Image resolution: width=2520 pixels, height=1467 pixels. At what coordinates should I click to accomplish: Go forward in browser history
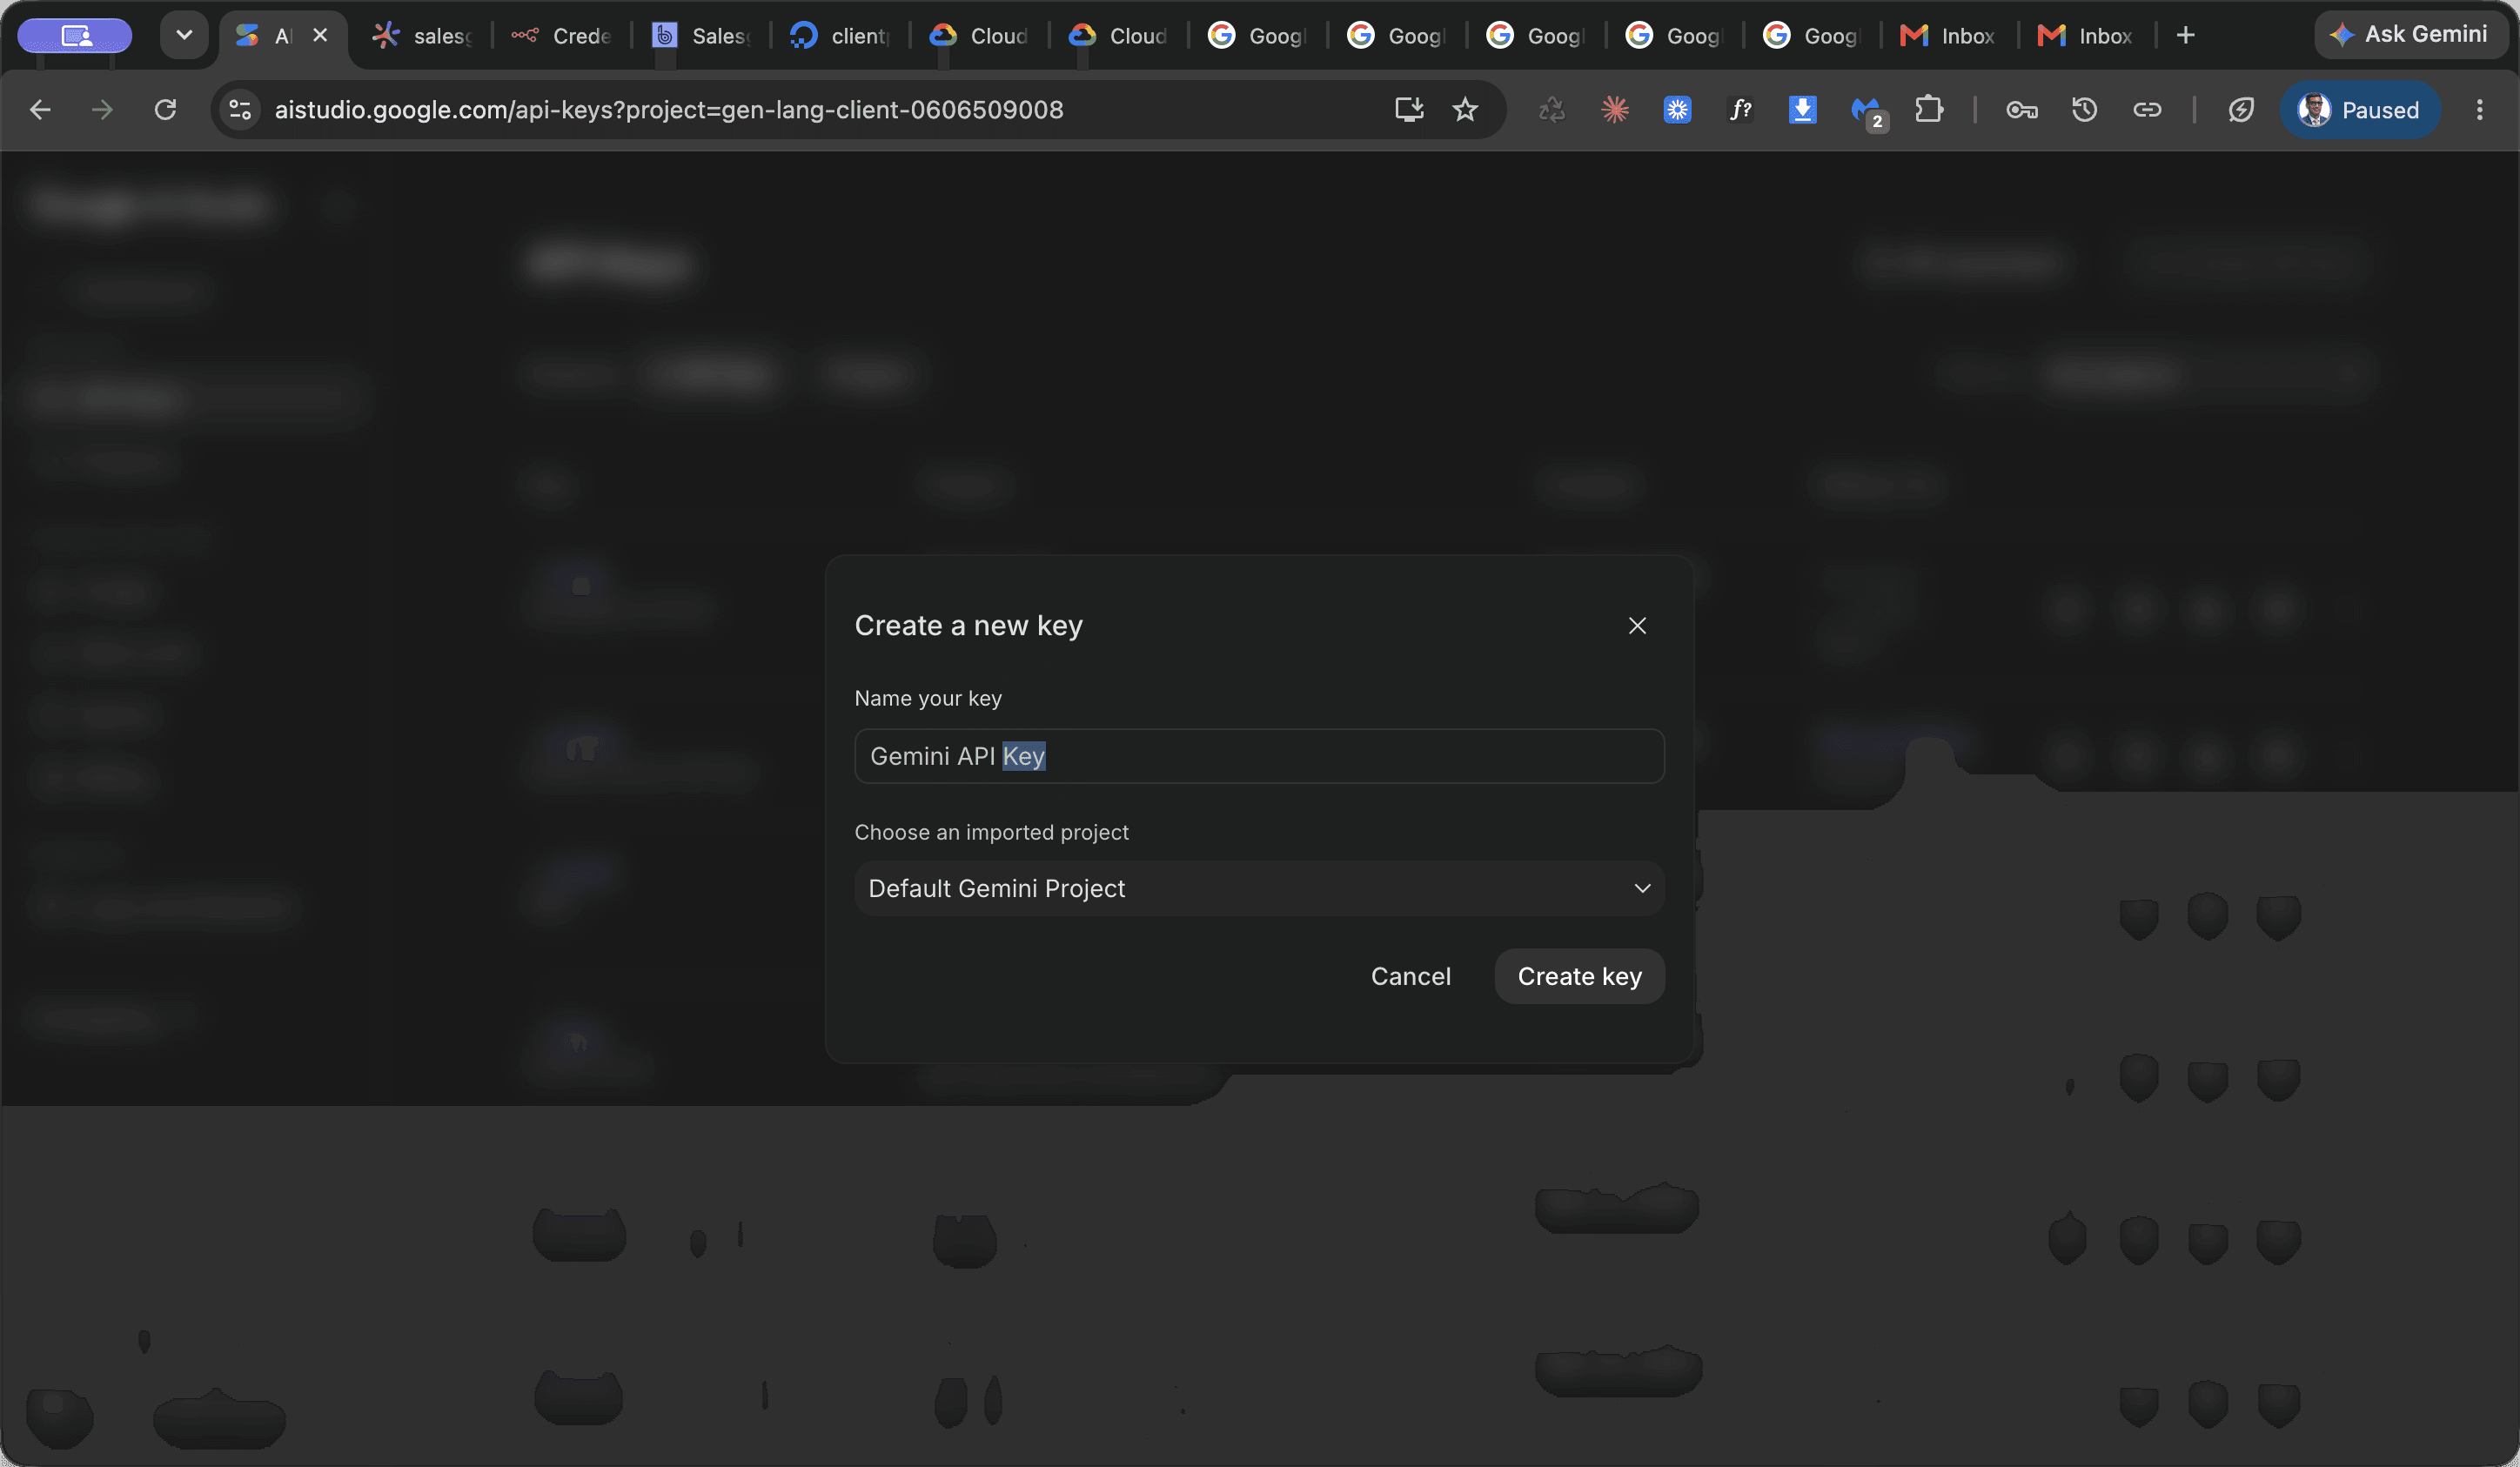pyautogui.click(x=102, y=110)
